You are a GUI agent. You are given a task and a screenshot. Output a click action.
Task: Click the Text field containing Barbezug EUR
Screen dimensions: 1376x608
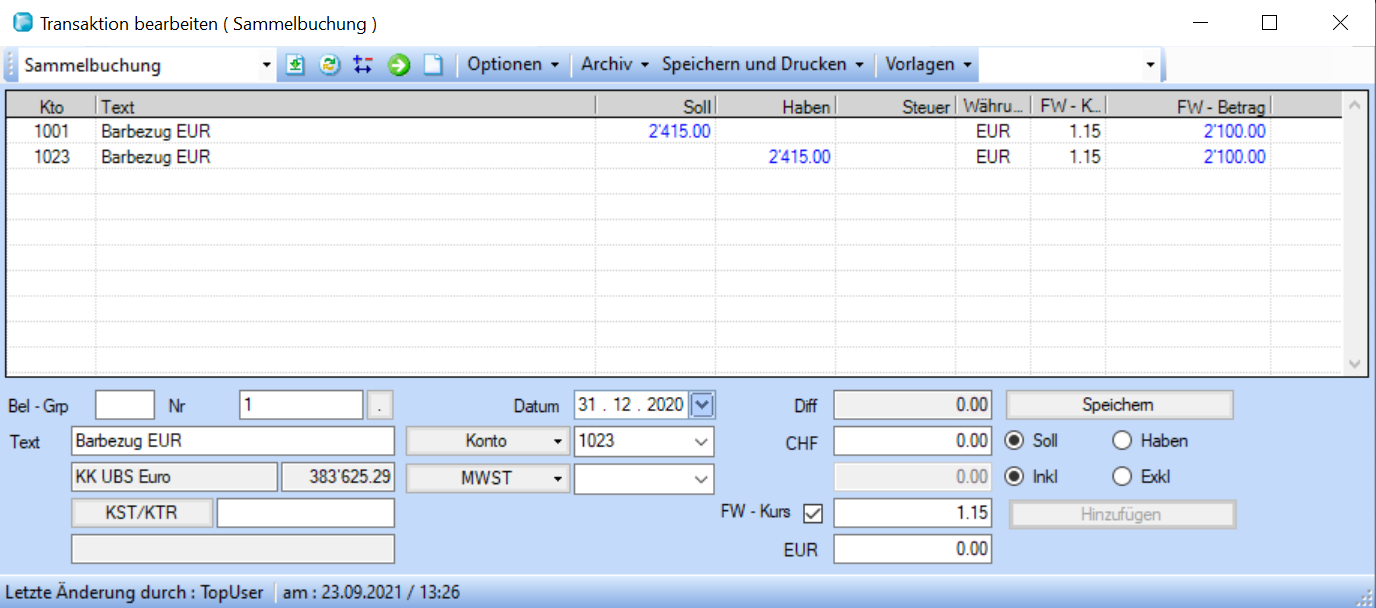point(233,441)
